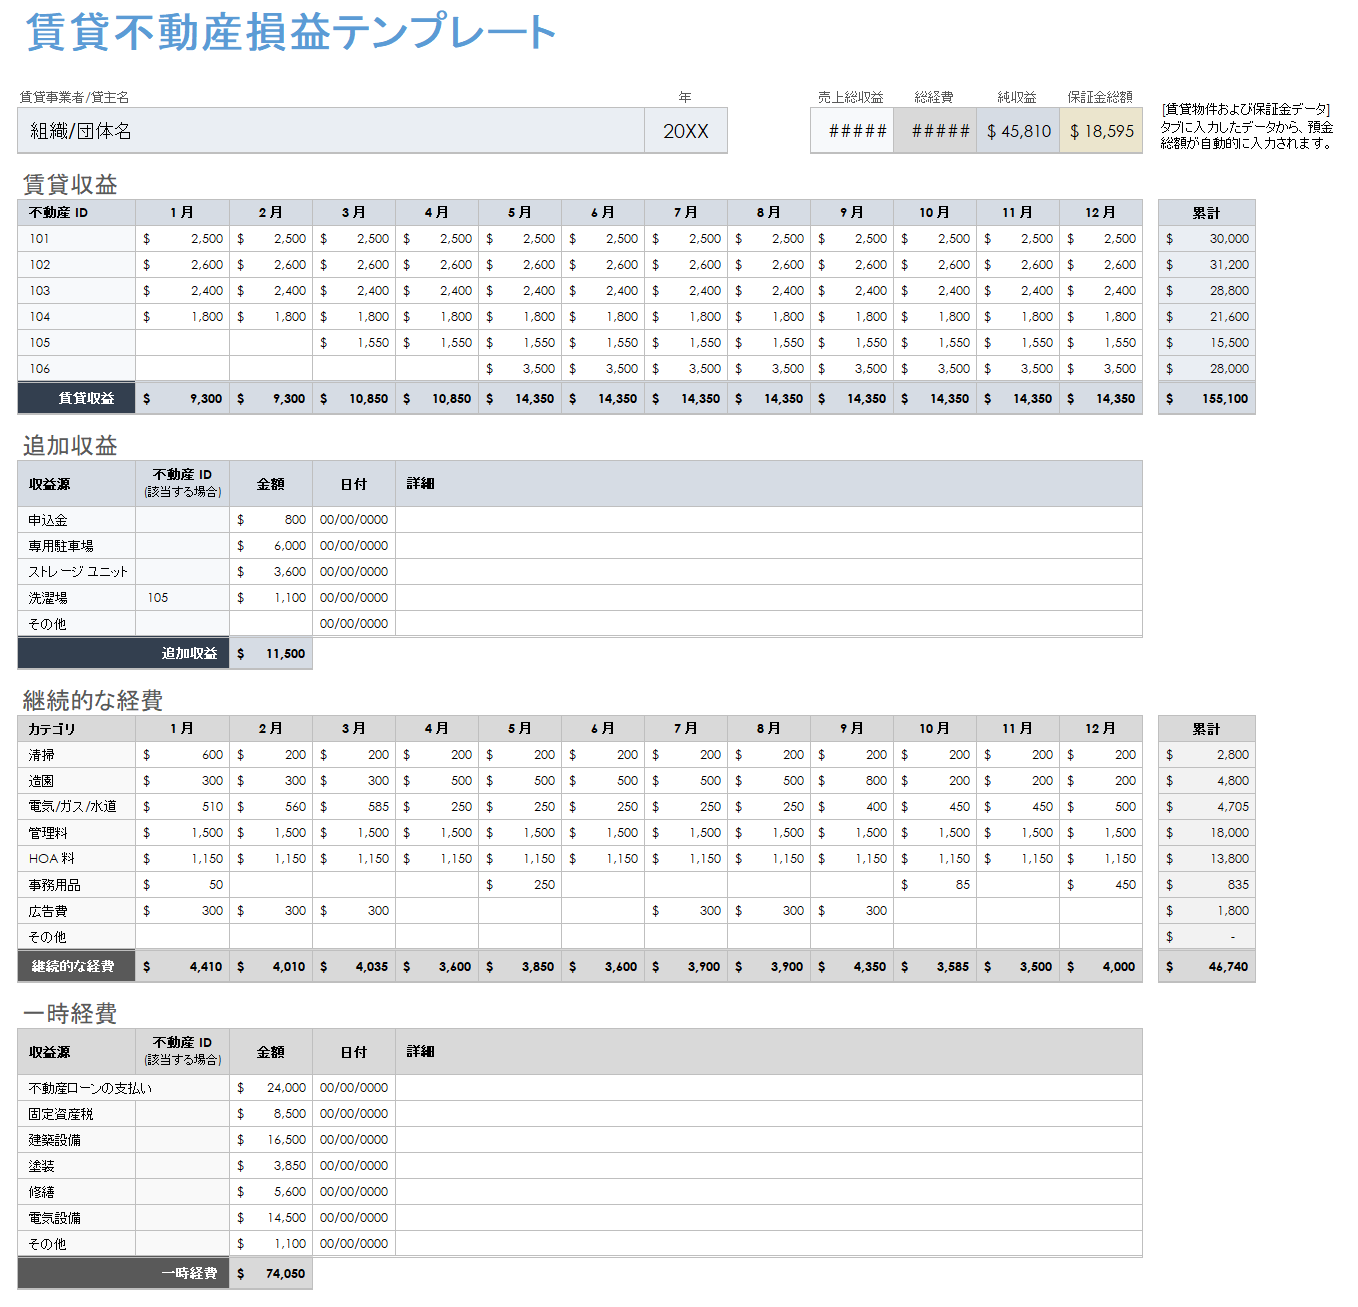Click the カテゴリ header in 継続的な経費
1358x1307 pixels.
[77, 729]
